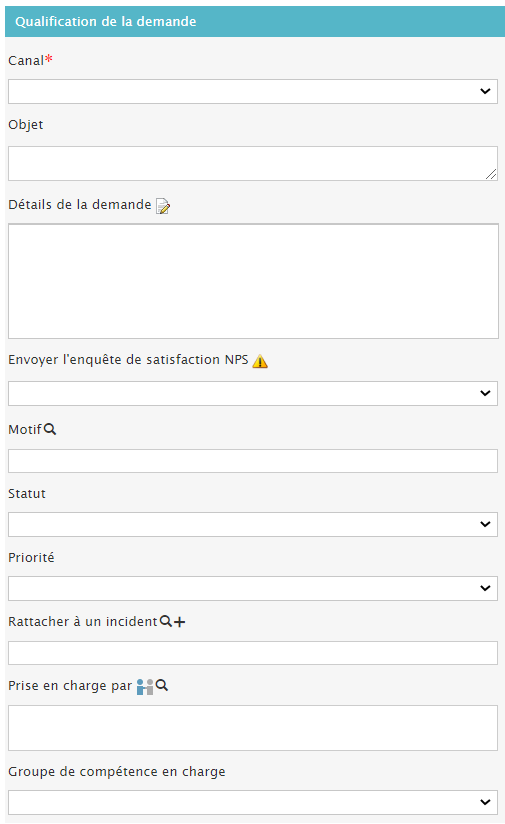This screenshot has height=824, width=505.
Task: Open the Canal dropdown
Action: pyautogui.click(x=253, y=91)
